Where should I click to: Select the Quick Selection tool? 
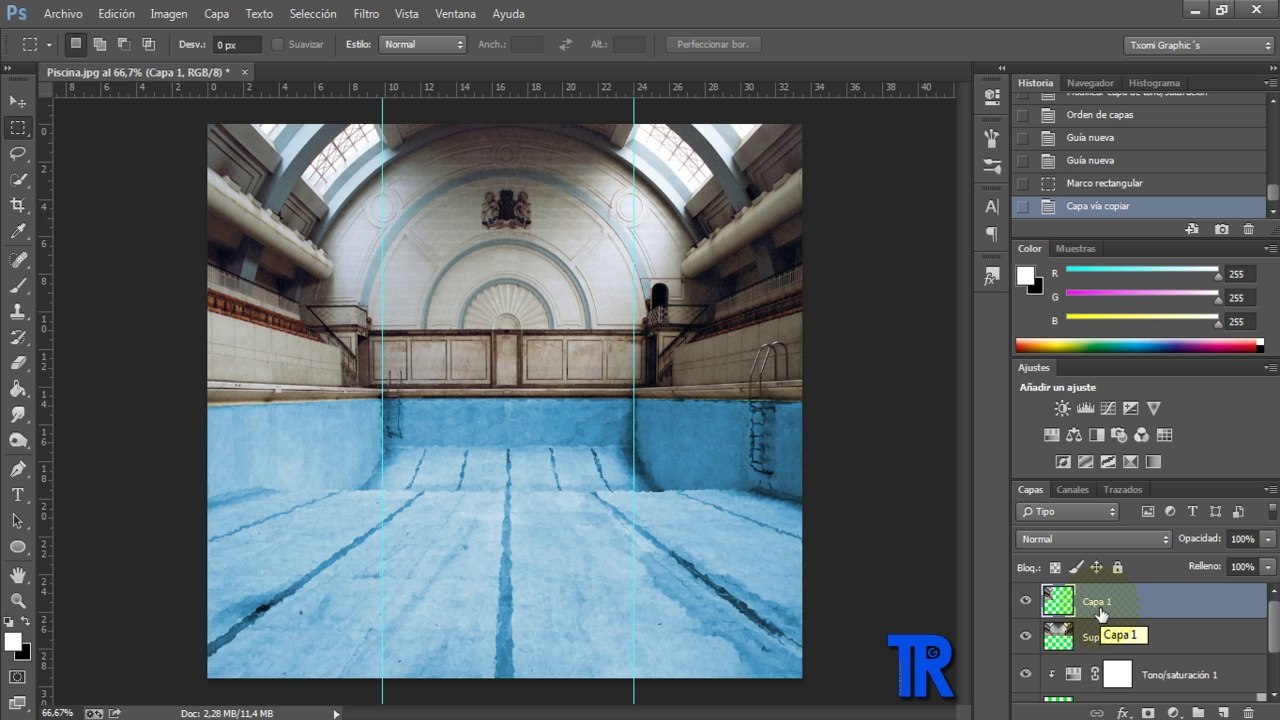[x=18, y=180]
